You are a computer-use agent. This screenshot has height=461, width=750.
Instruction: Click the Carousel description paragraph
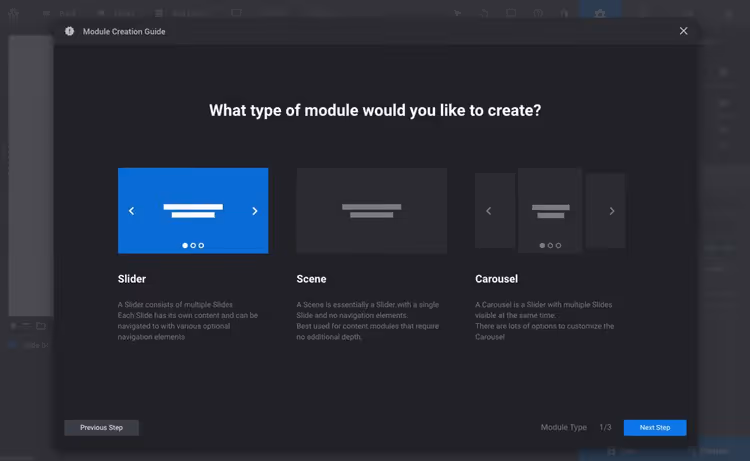(x=545, y=320)
